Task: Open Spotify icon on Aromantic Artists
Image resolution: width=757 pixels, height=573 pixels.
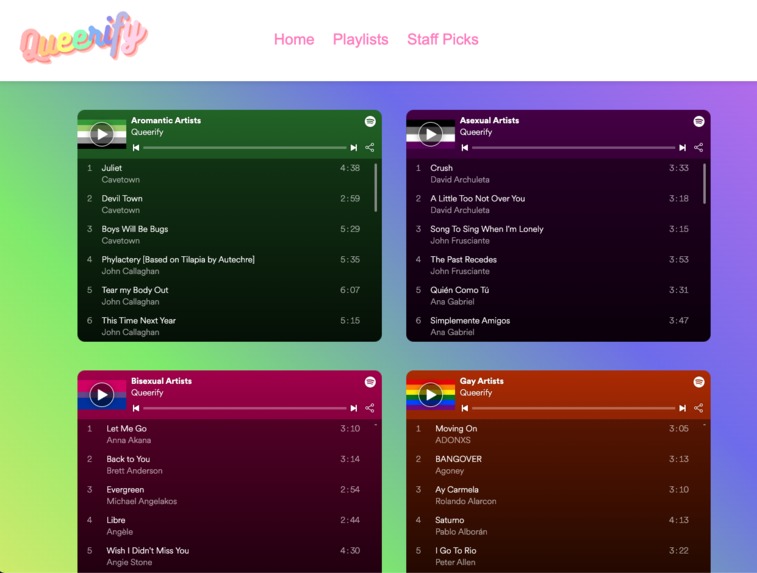Action: click(370, 121)
